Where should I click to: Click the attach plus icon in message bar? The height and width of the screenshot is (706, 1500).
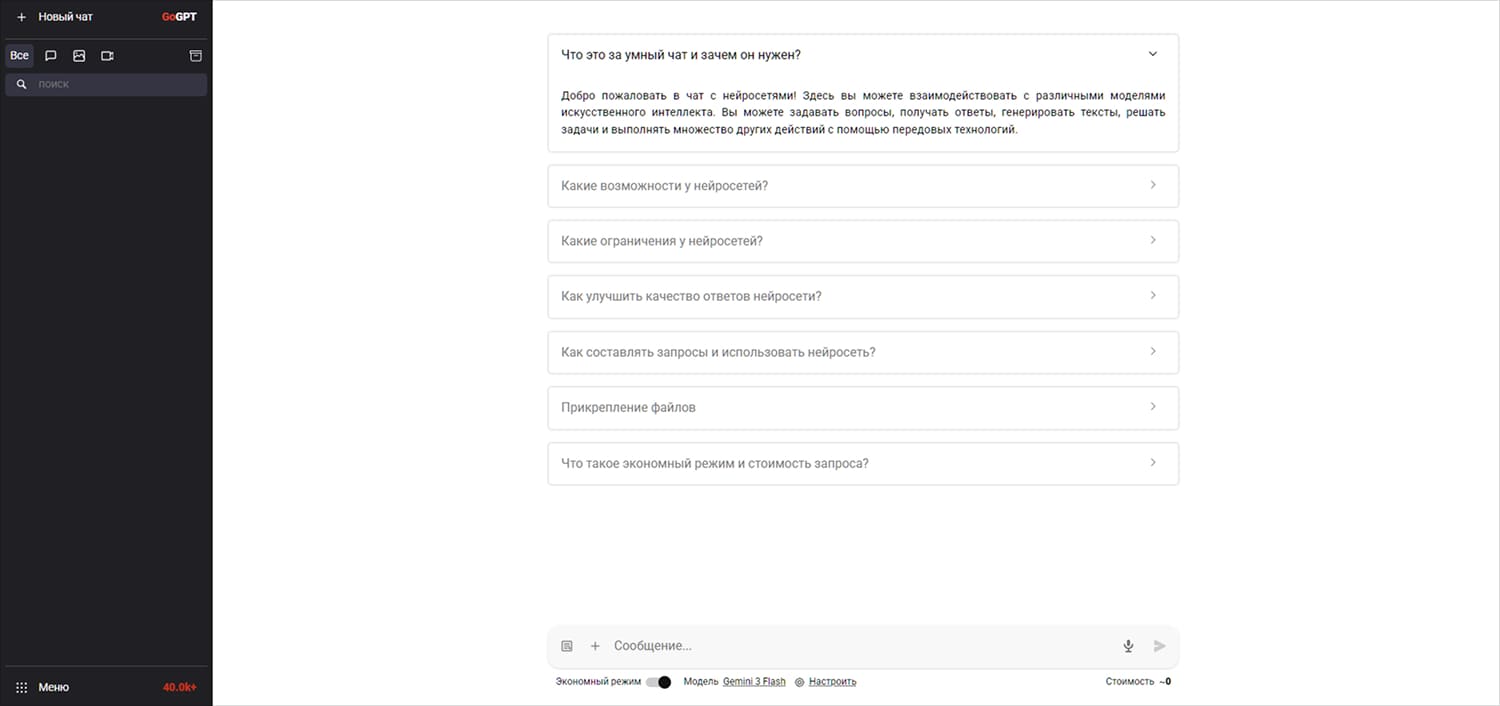tap(595, 646)
